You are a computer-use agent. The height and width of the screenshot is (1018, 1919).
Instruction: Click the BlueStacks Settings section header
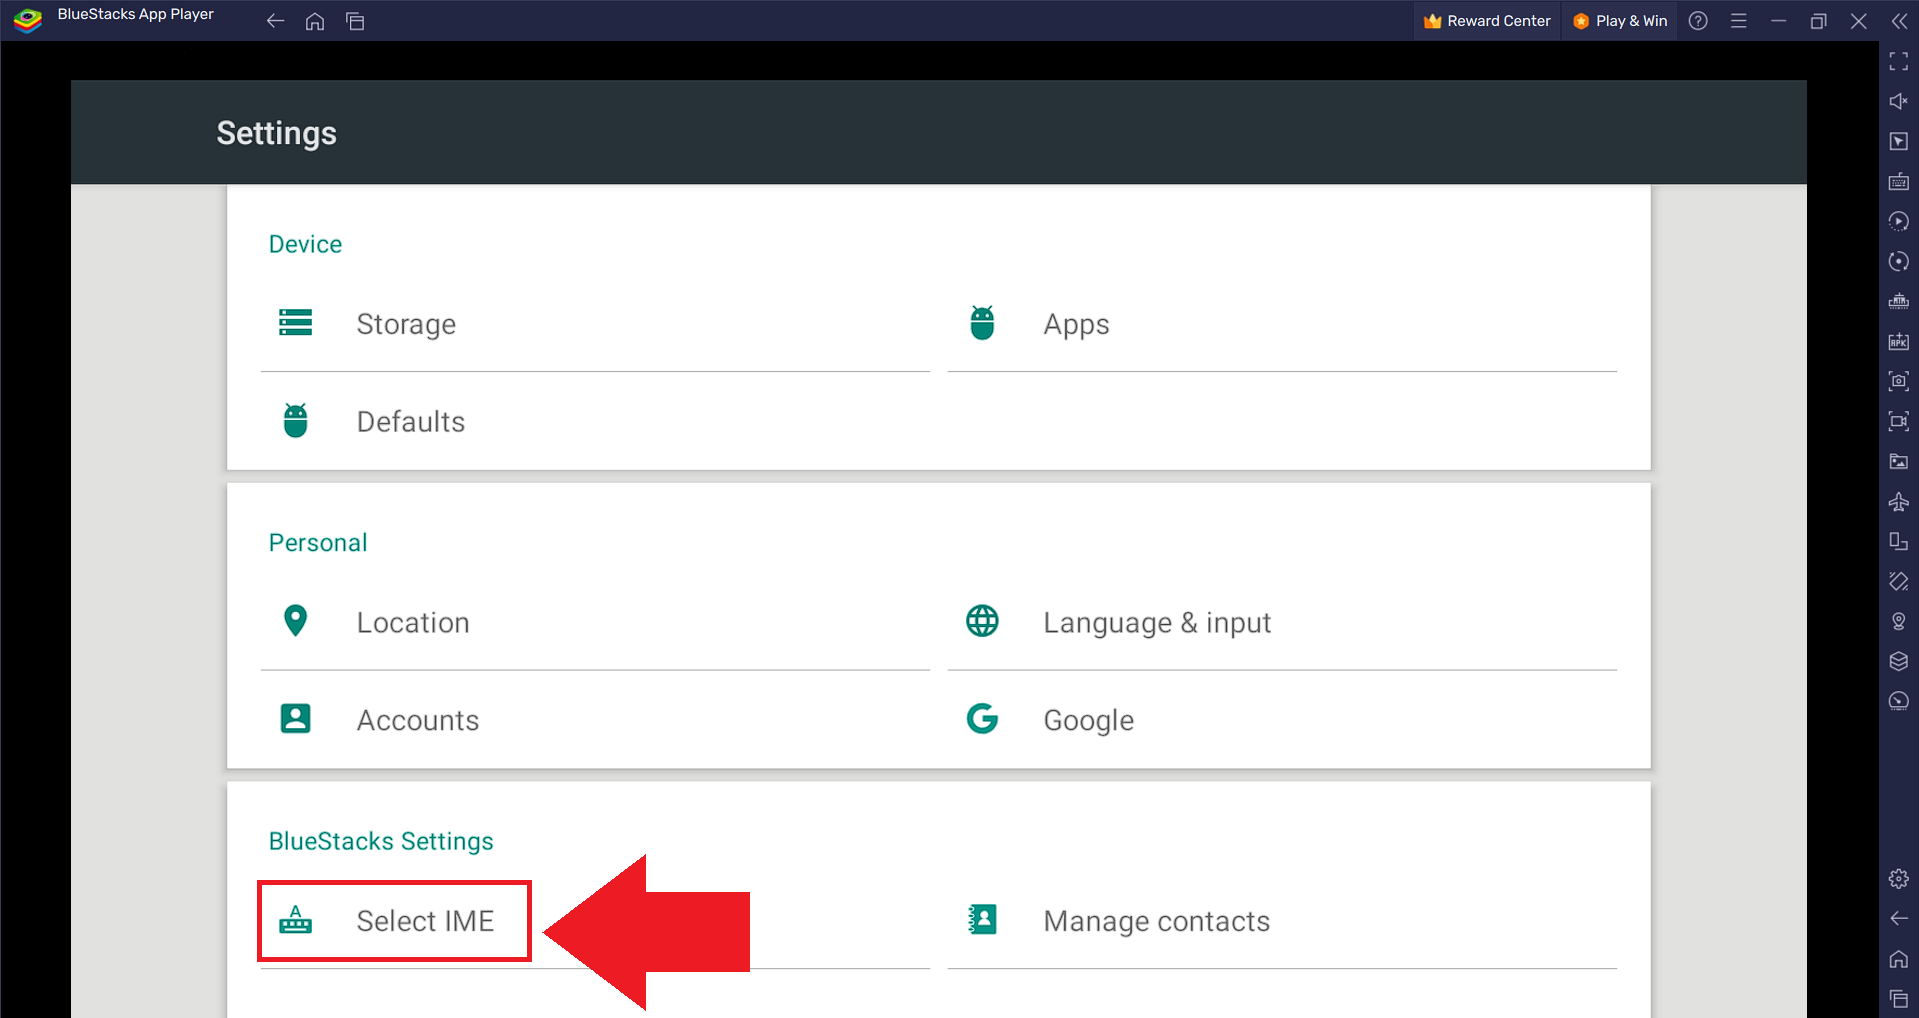point(381,842)
